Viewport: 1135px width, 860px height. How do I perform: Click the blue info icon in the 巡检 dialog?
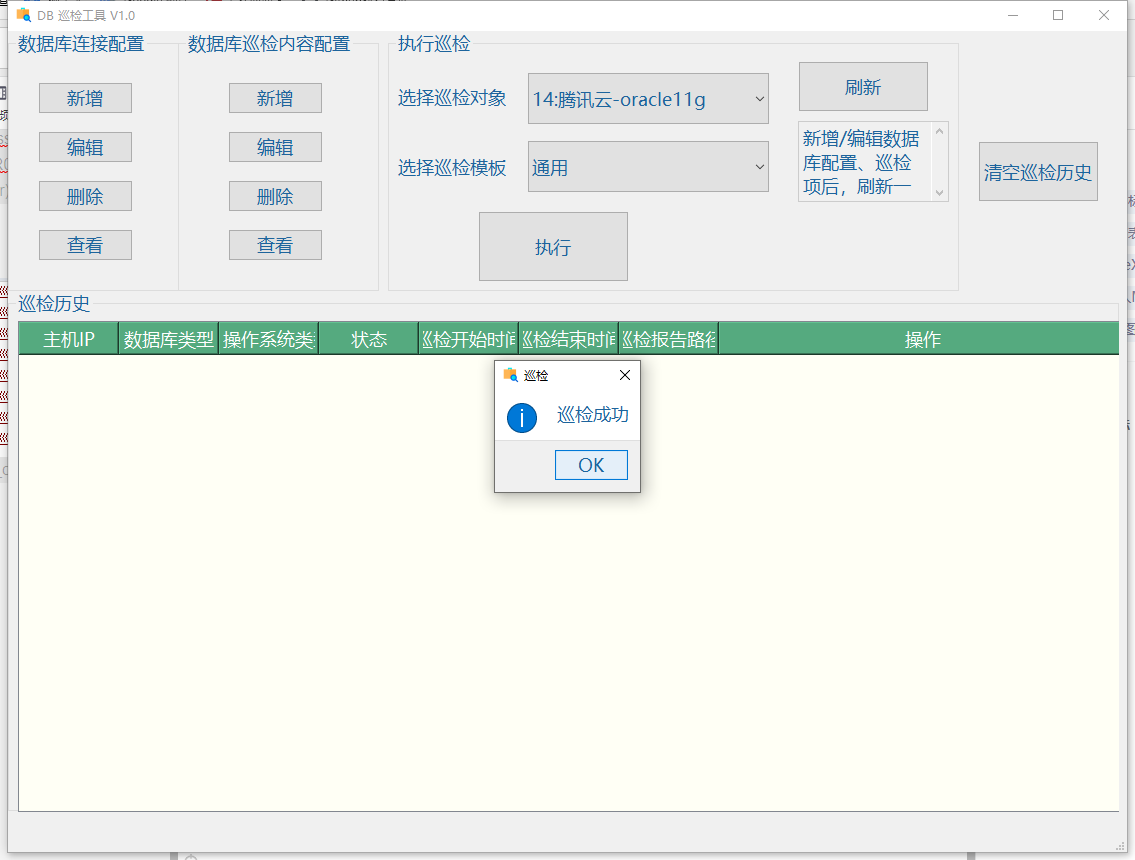click(x=521, y=417)
